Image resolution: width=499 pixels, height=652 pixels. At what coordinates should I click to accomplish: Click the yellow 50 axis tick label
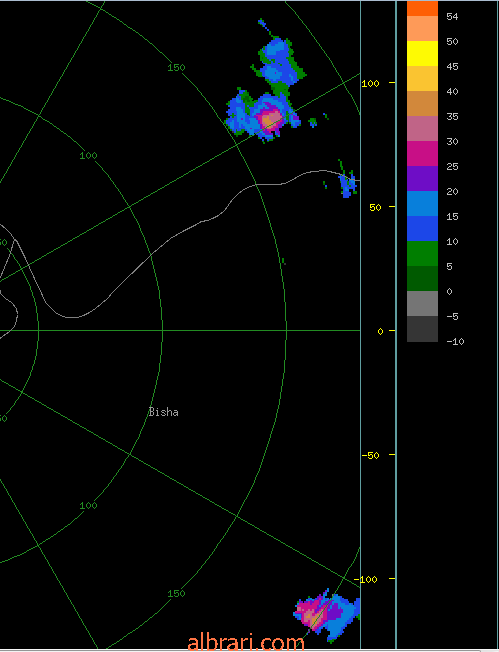pyautogui.click(x=375, y=207)
